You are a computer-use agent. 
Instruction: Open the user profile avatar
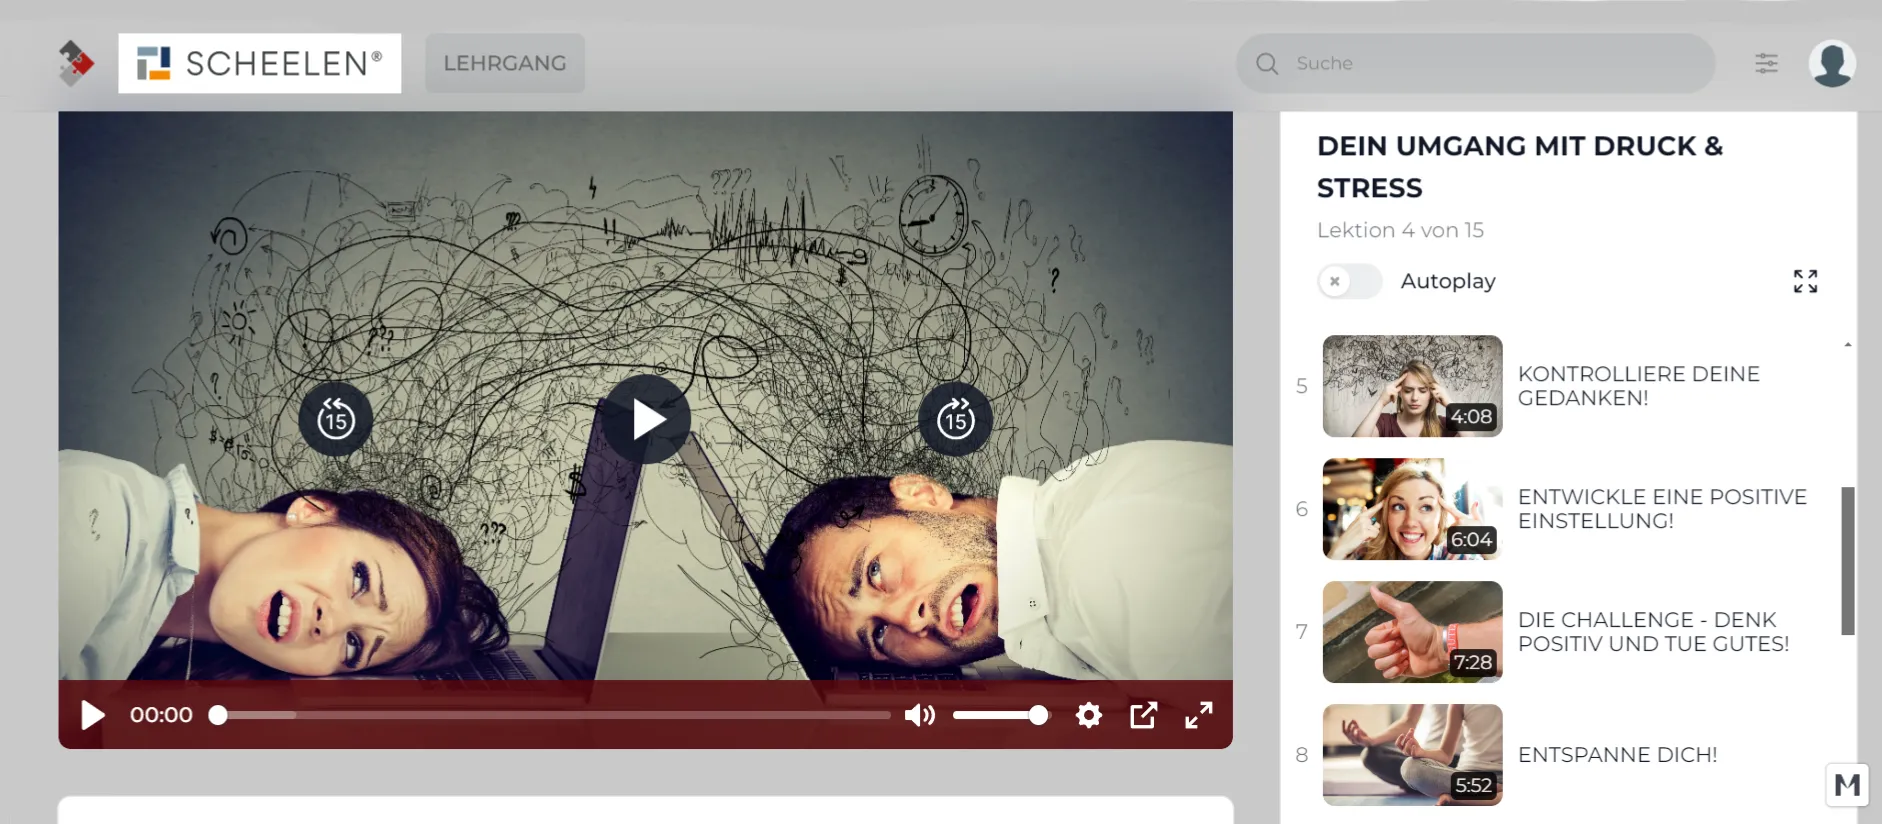[x=1832, y=63]
